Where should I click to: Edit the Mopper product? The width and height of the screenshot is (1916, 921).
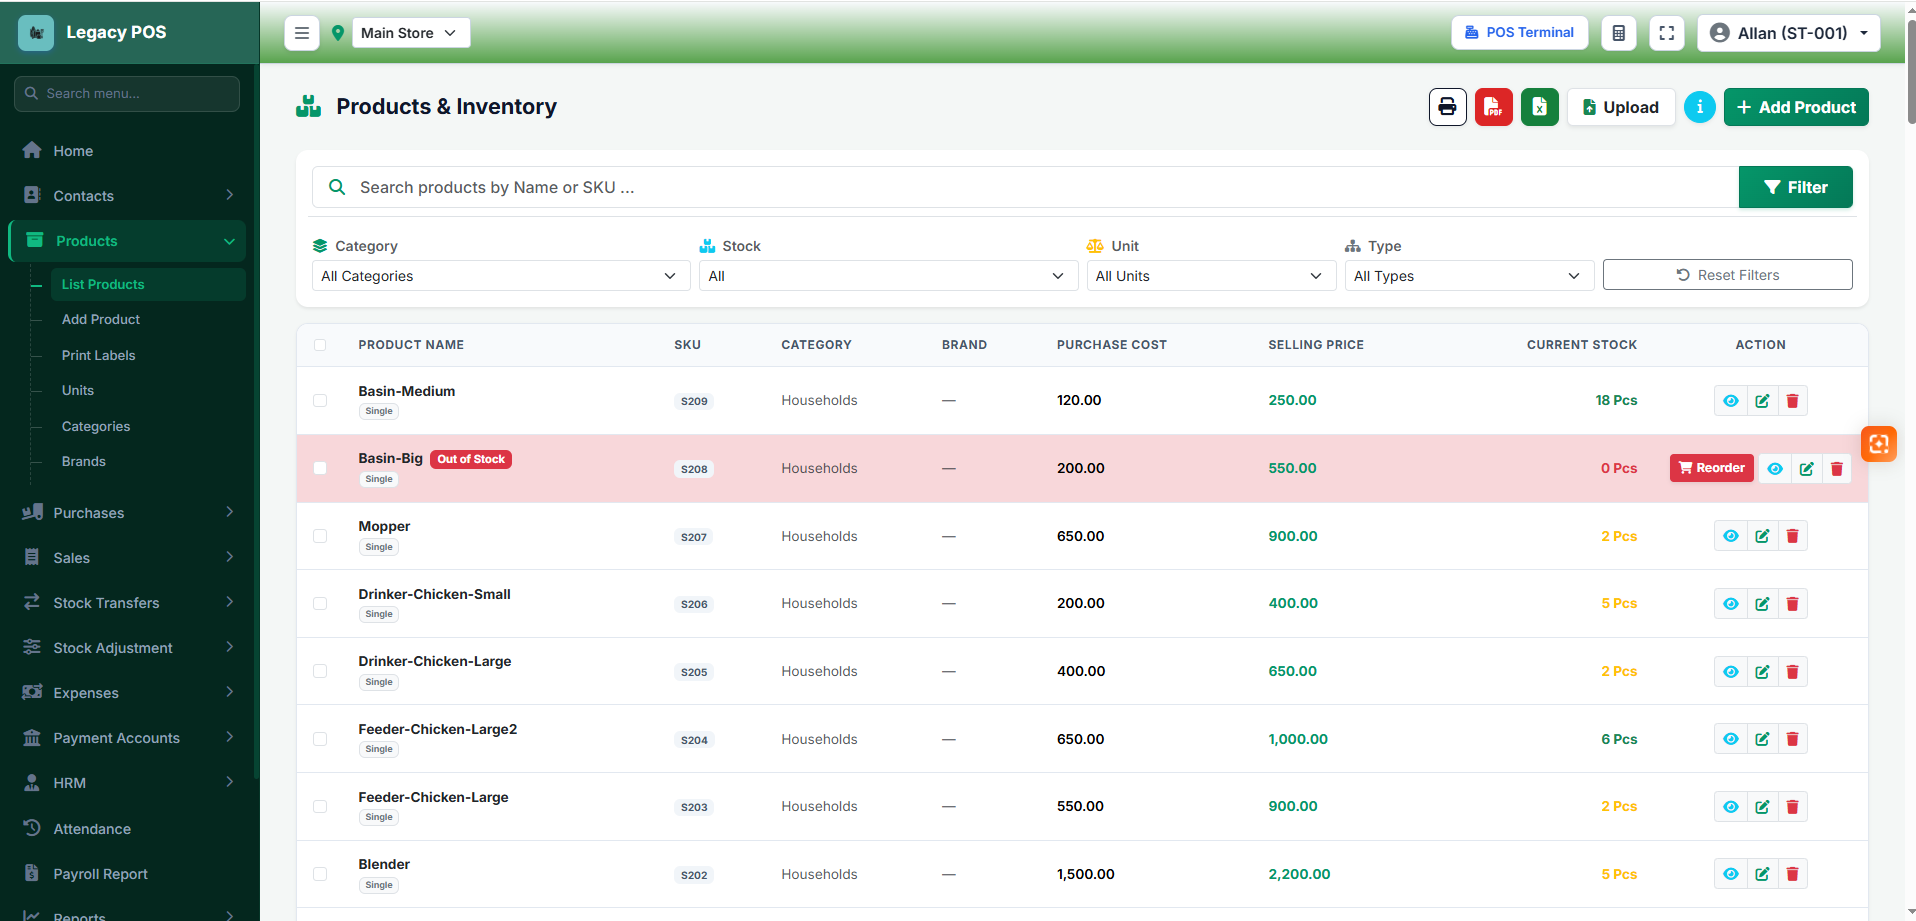[x=1762, y=536]
